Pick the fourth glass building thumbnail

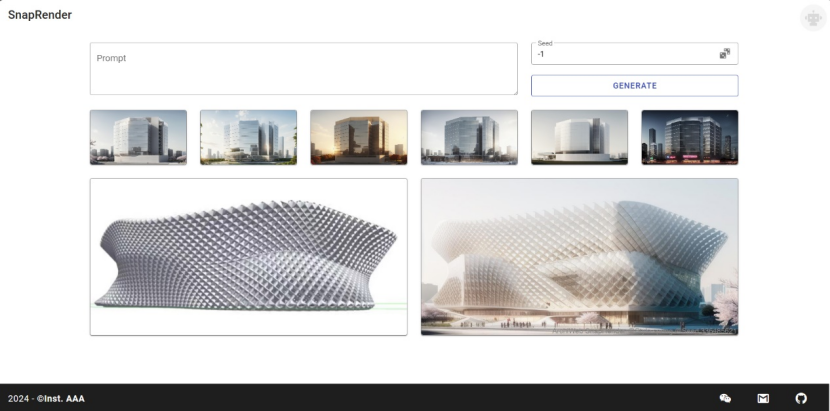469,137
